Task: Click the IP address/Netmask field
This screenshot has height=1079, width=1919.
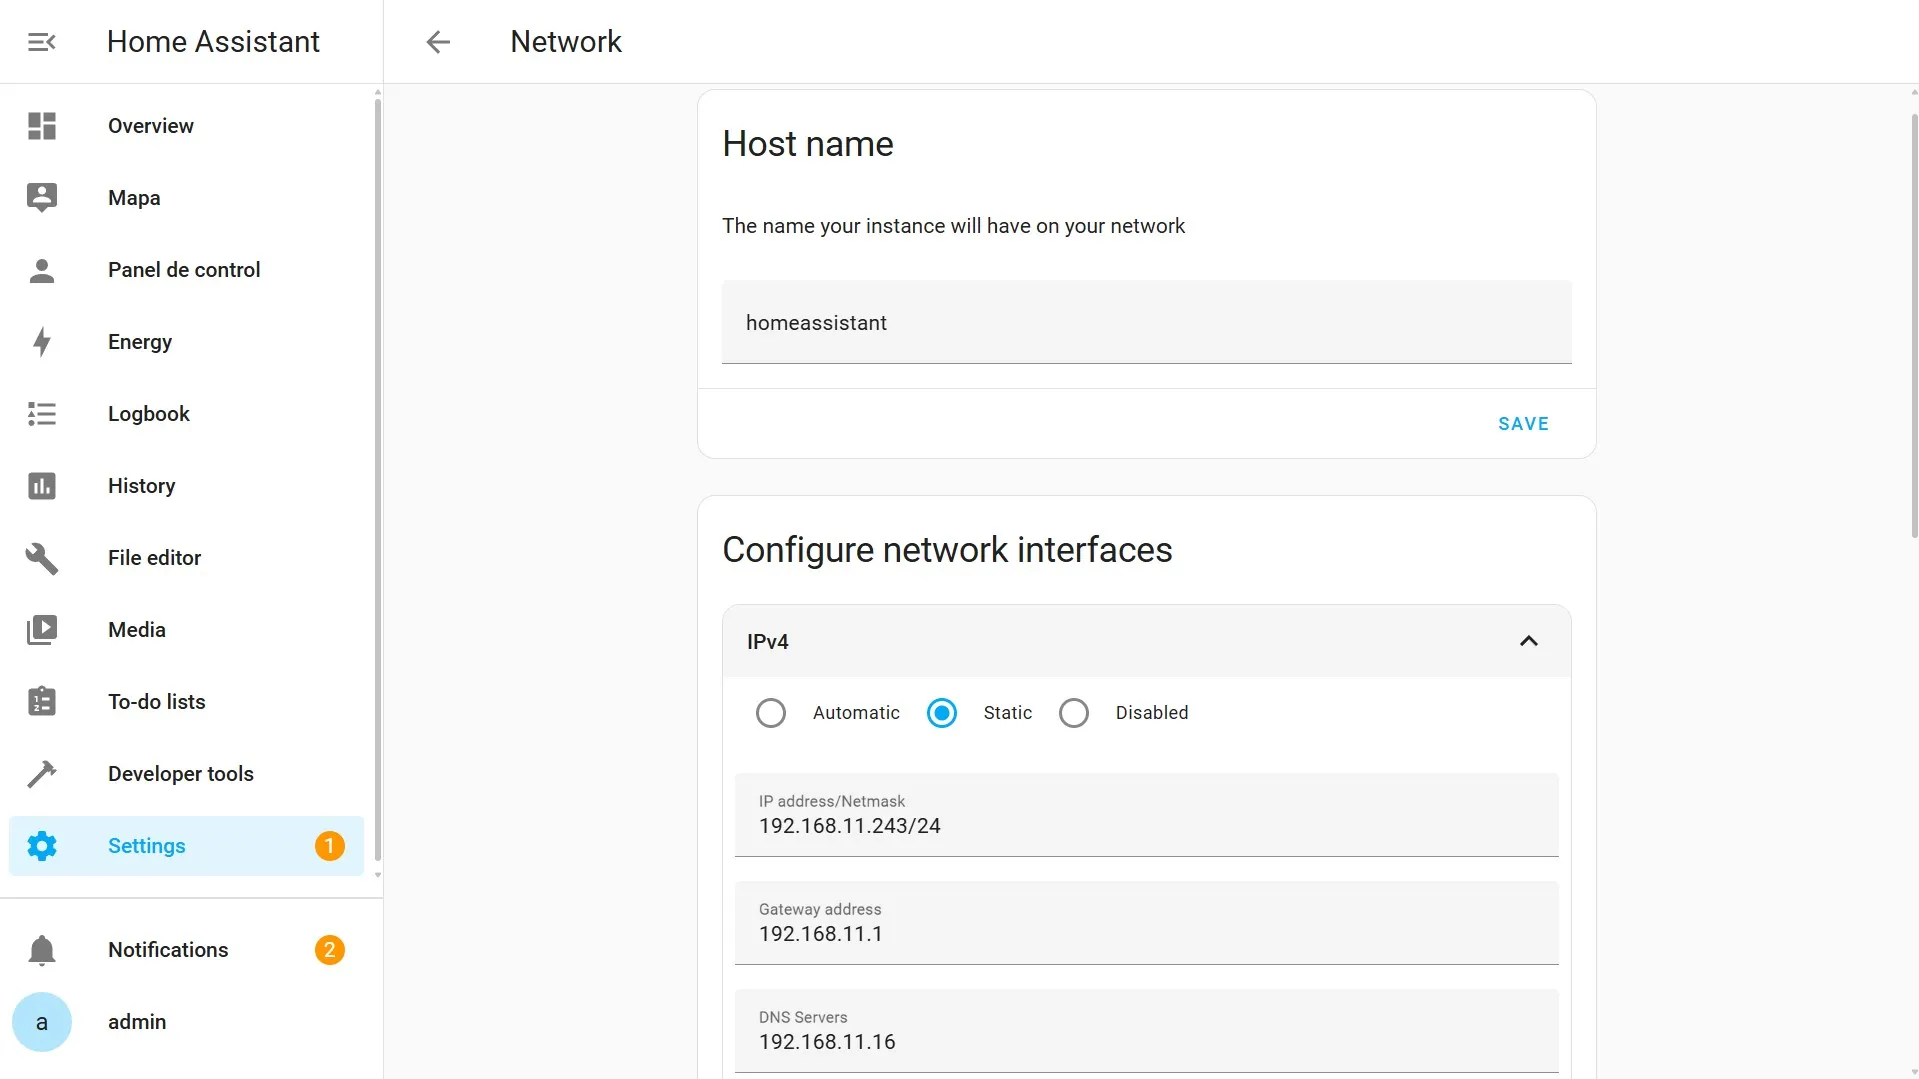Action: 1146,815
